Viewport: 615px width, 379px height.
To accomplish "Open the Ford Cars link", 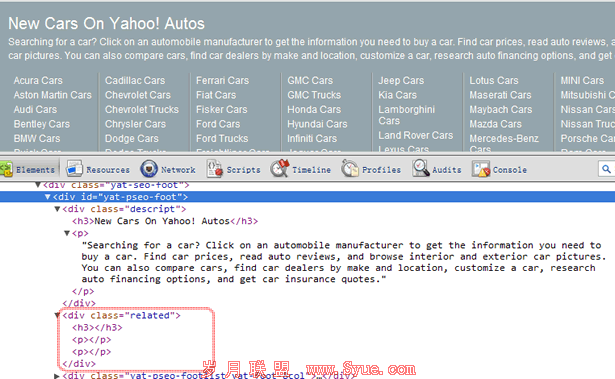I will click(x=218, y=124).
